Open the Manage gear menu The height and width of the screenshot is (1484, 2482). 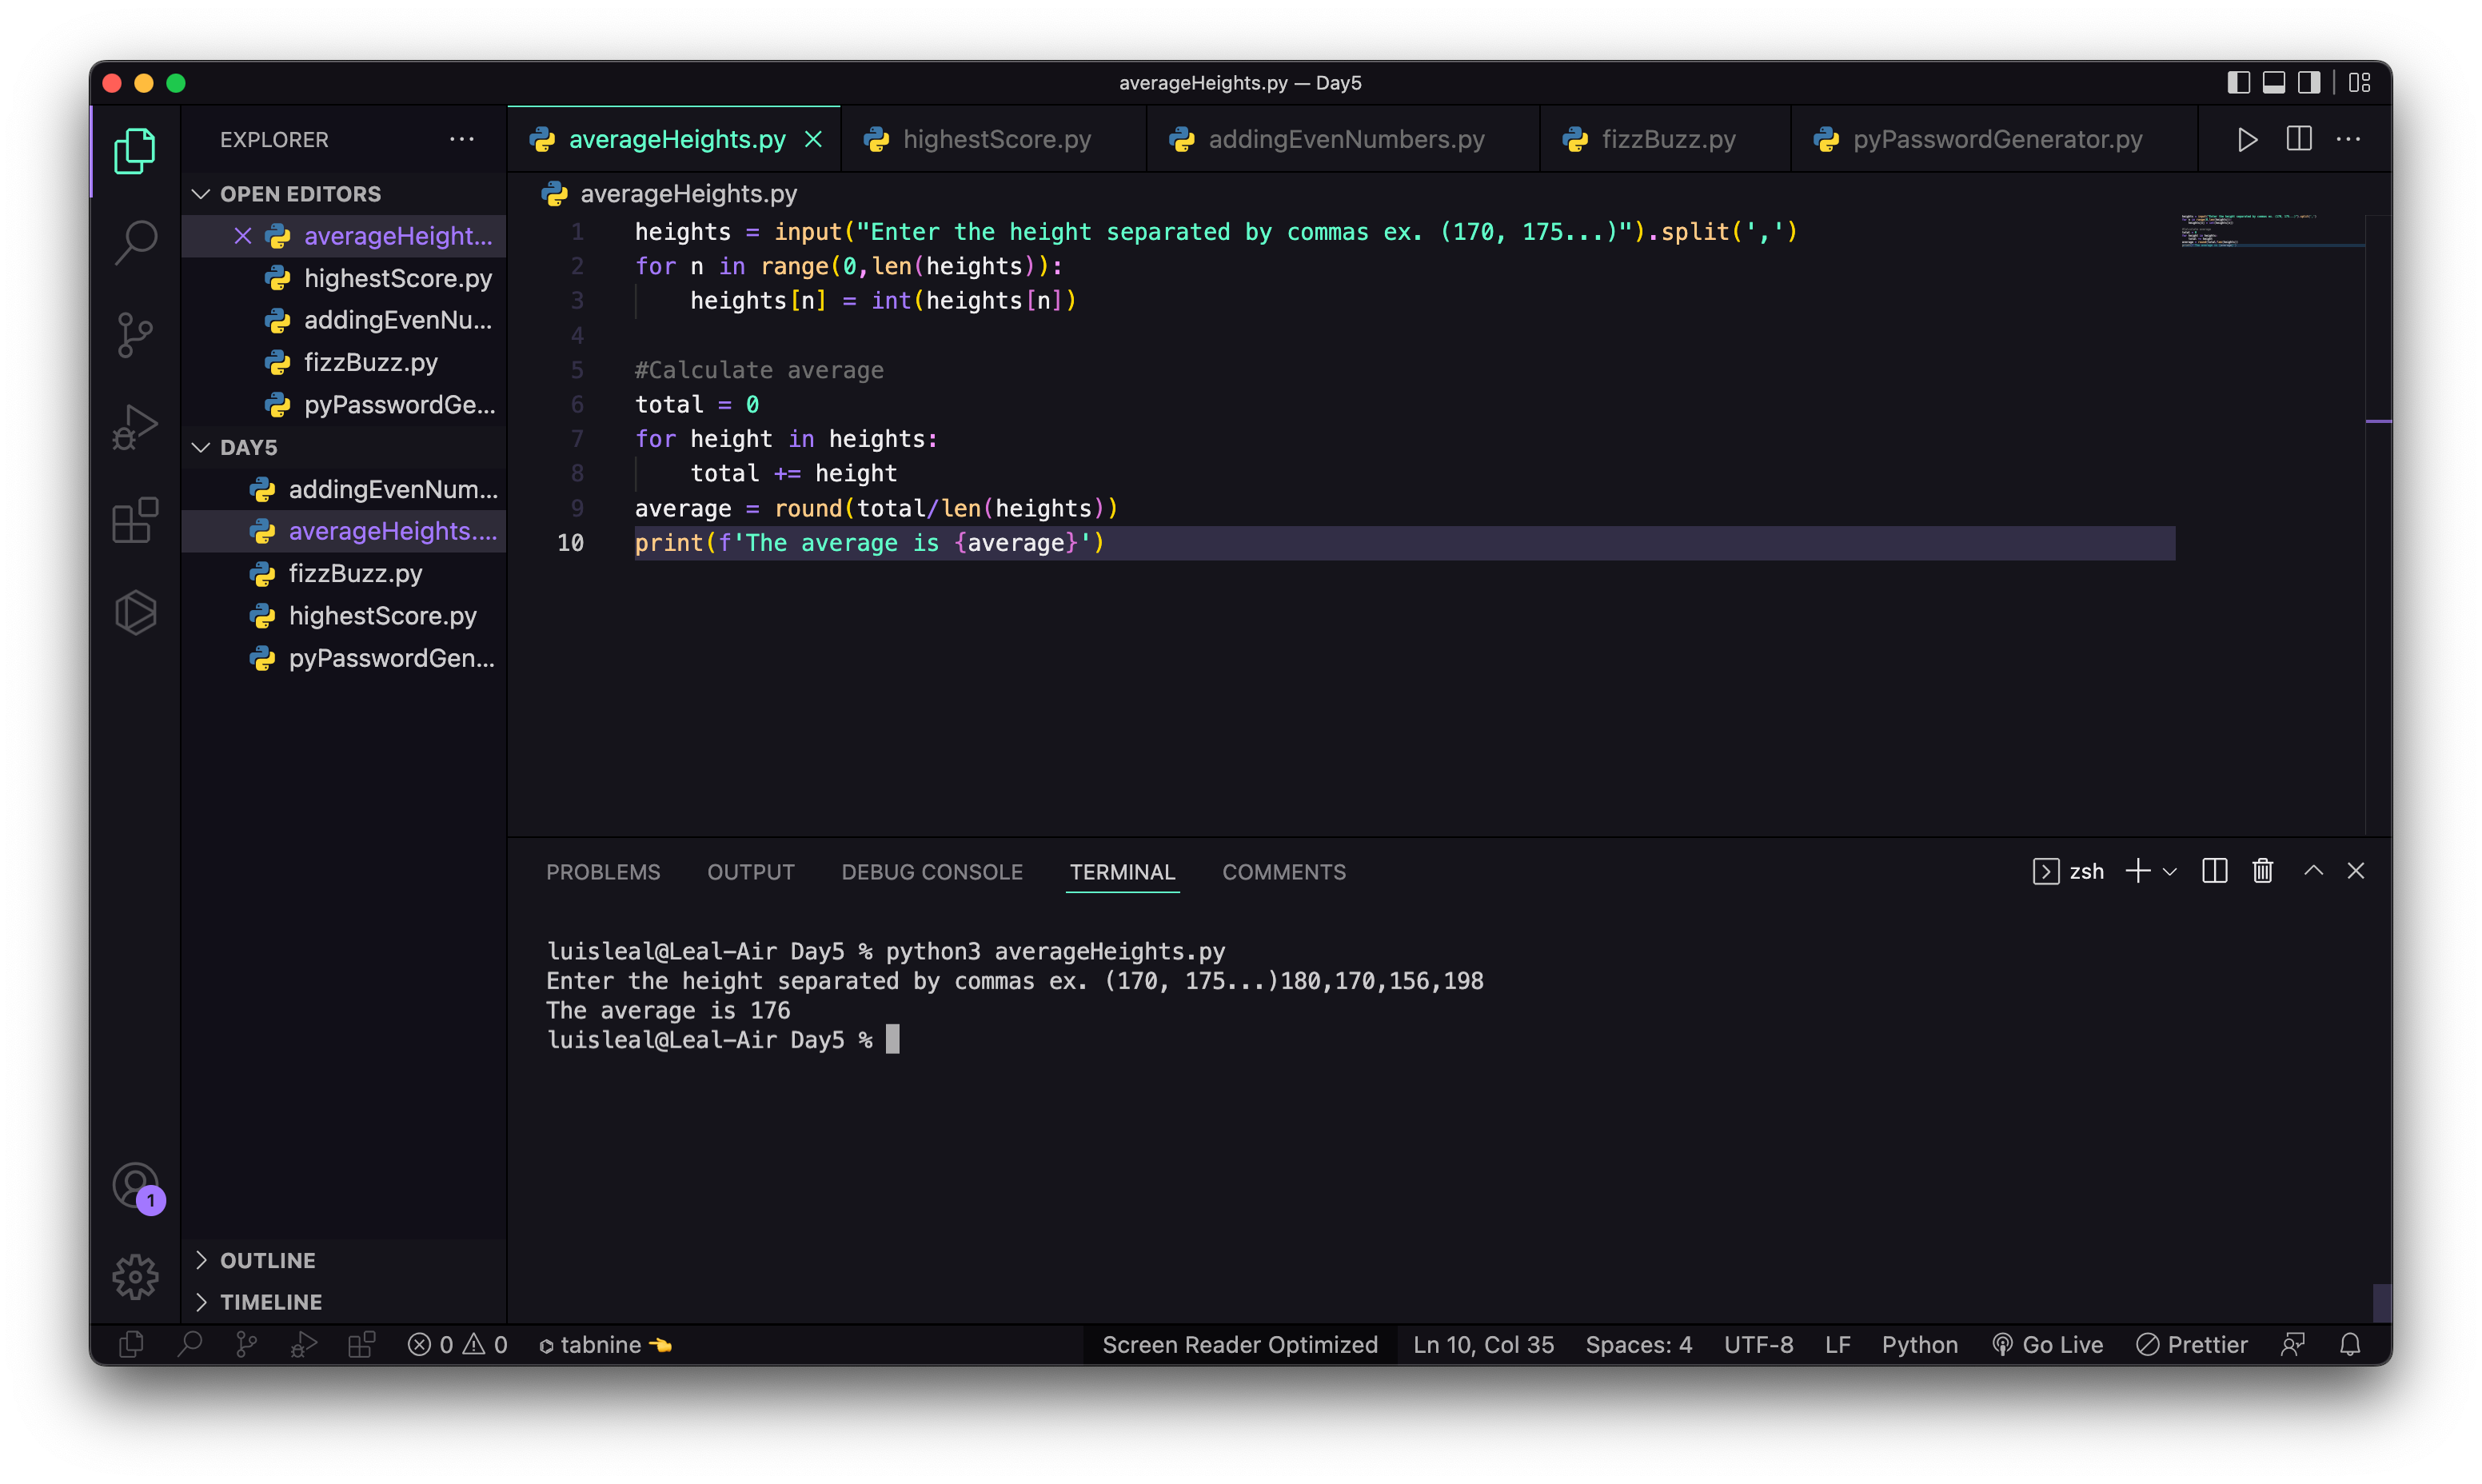point(135,1277)
